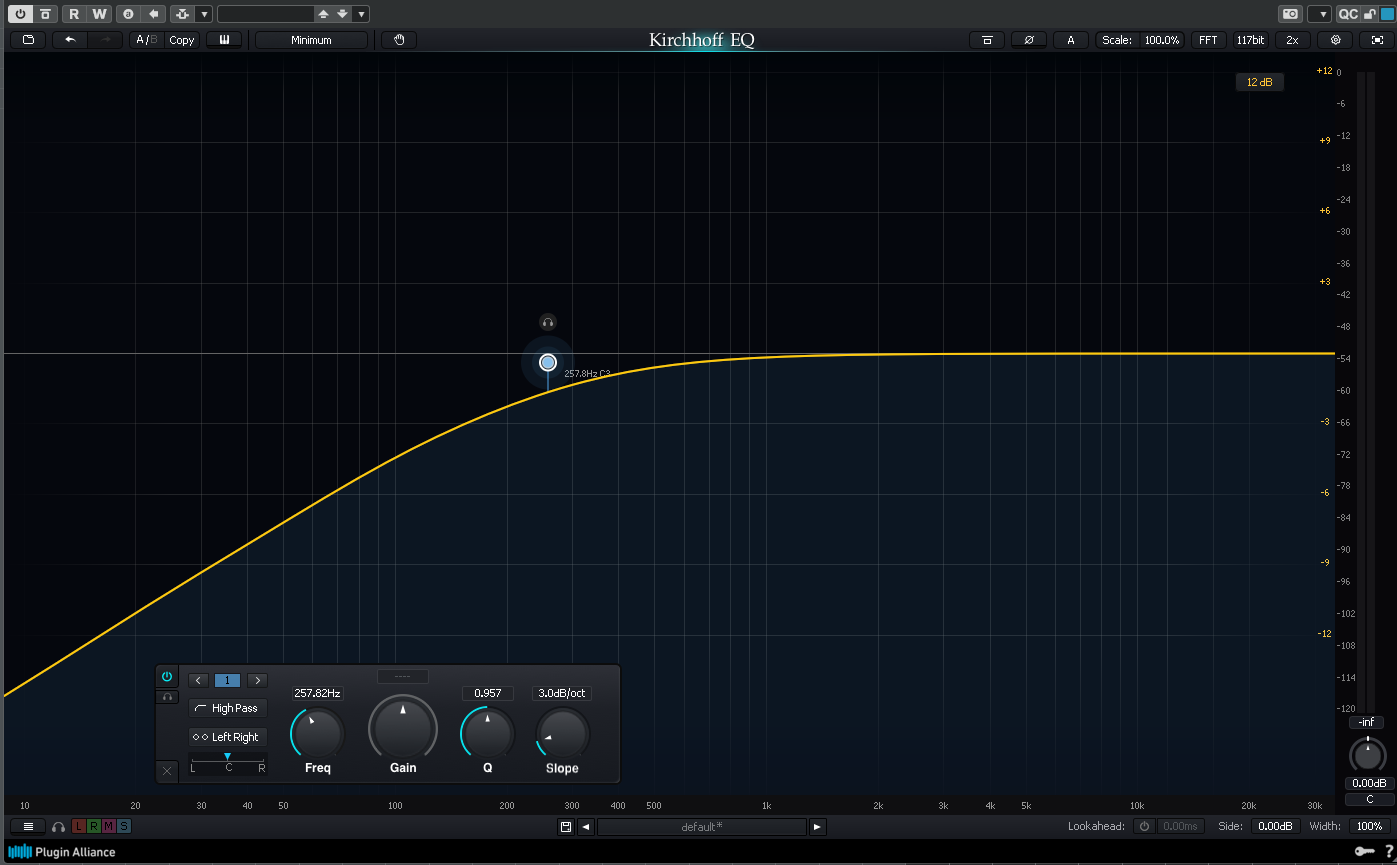The image size is (1397, 865).
Task: Open the Minimum phase mode dropdown
Action: 312,40
